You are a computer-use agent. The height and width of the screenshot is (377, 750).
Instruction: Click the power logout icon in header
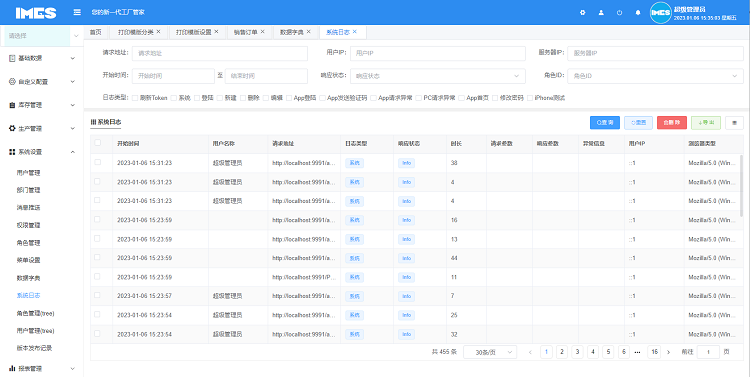[x=619, y=13]
